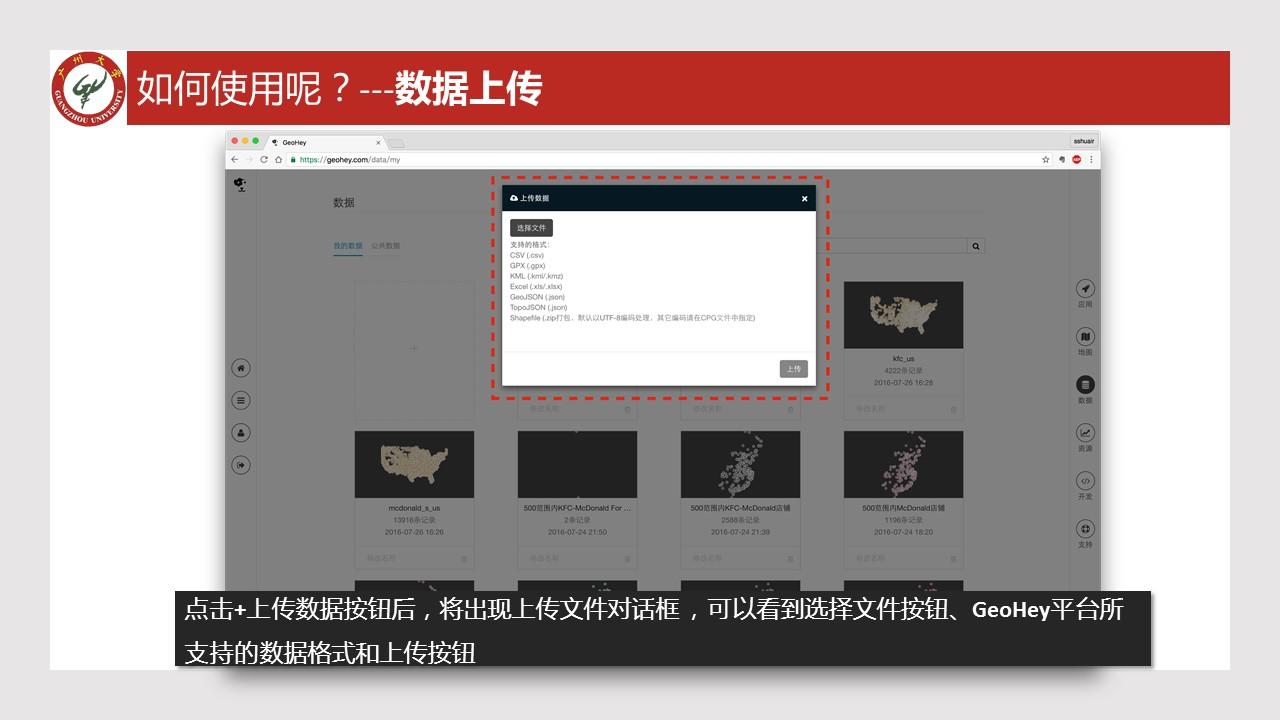The height and width of the screenshot is (720, 1280).
Task: Click the search magnifier button
Action: point(976,246)
